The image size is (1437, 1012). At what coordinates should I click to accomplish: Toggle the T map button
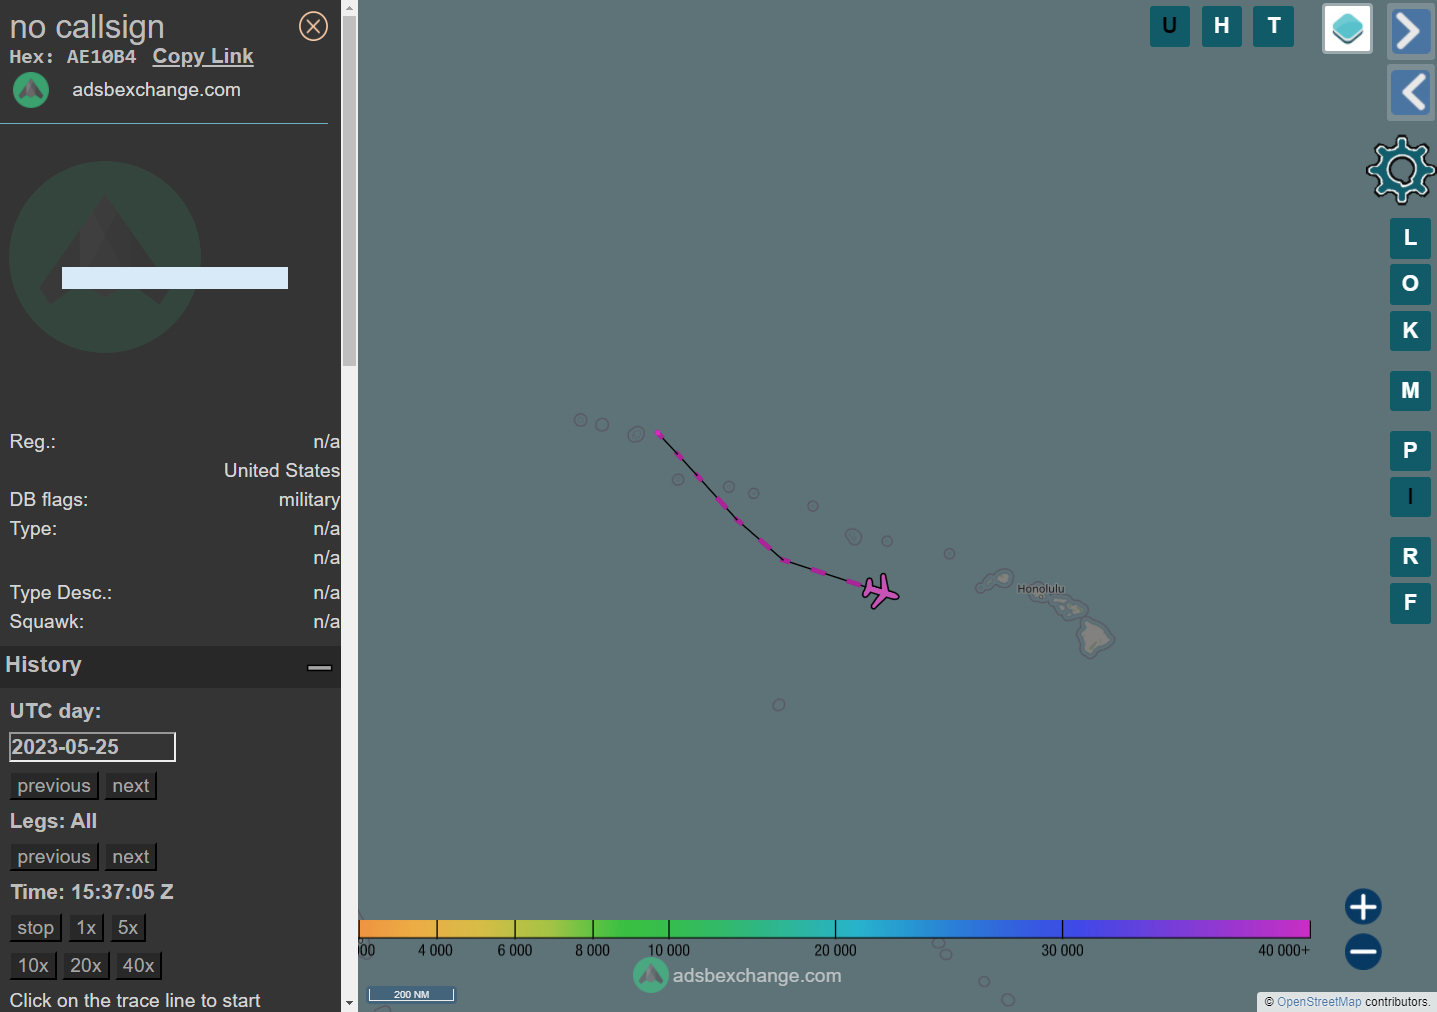tap(1274, 26)
